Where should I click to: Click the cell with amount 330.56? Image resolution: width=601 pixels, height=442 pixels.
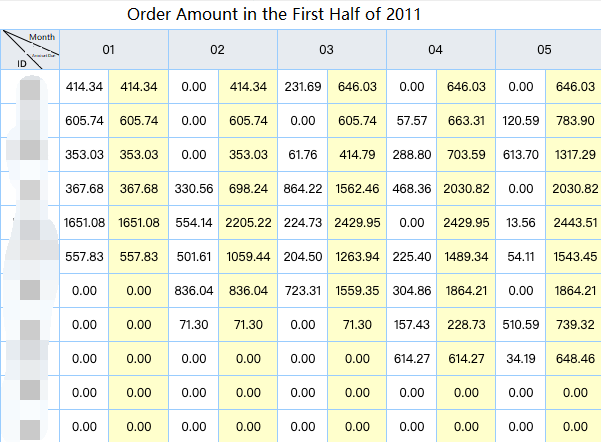click(194, 188)
